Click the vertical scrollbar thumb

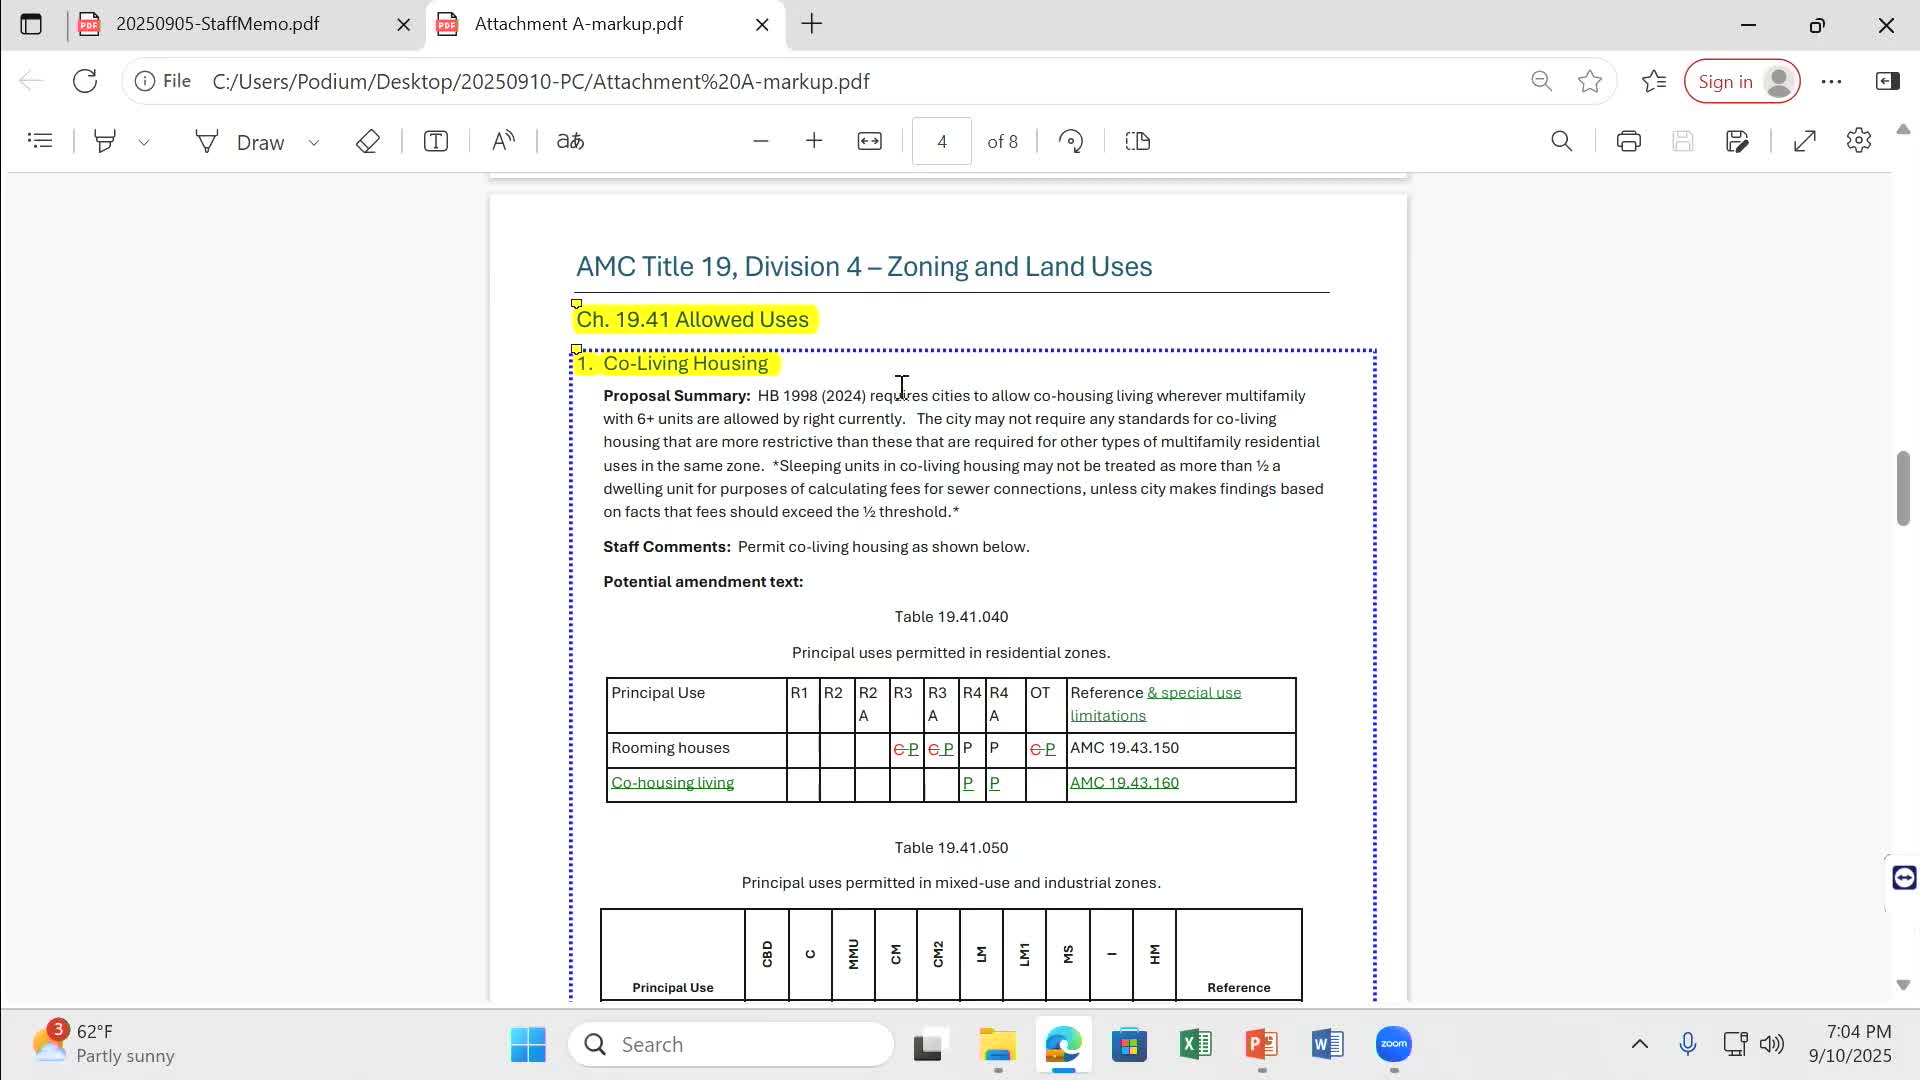tap(1903, 487)
